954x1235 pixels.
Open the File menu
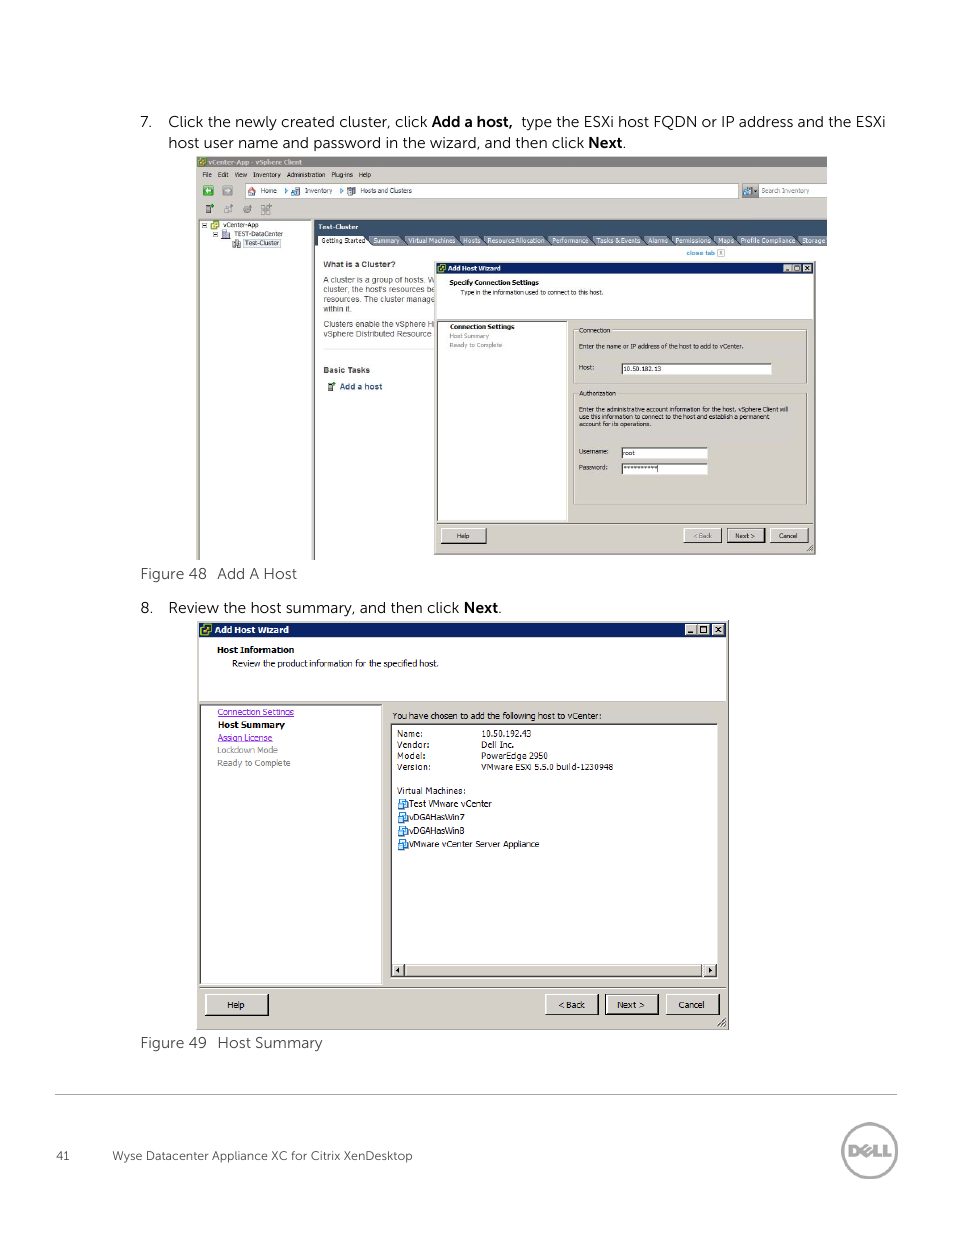click(x=207, y=175)
